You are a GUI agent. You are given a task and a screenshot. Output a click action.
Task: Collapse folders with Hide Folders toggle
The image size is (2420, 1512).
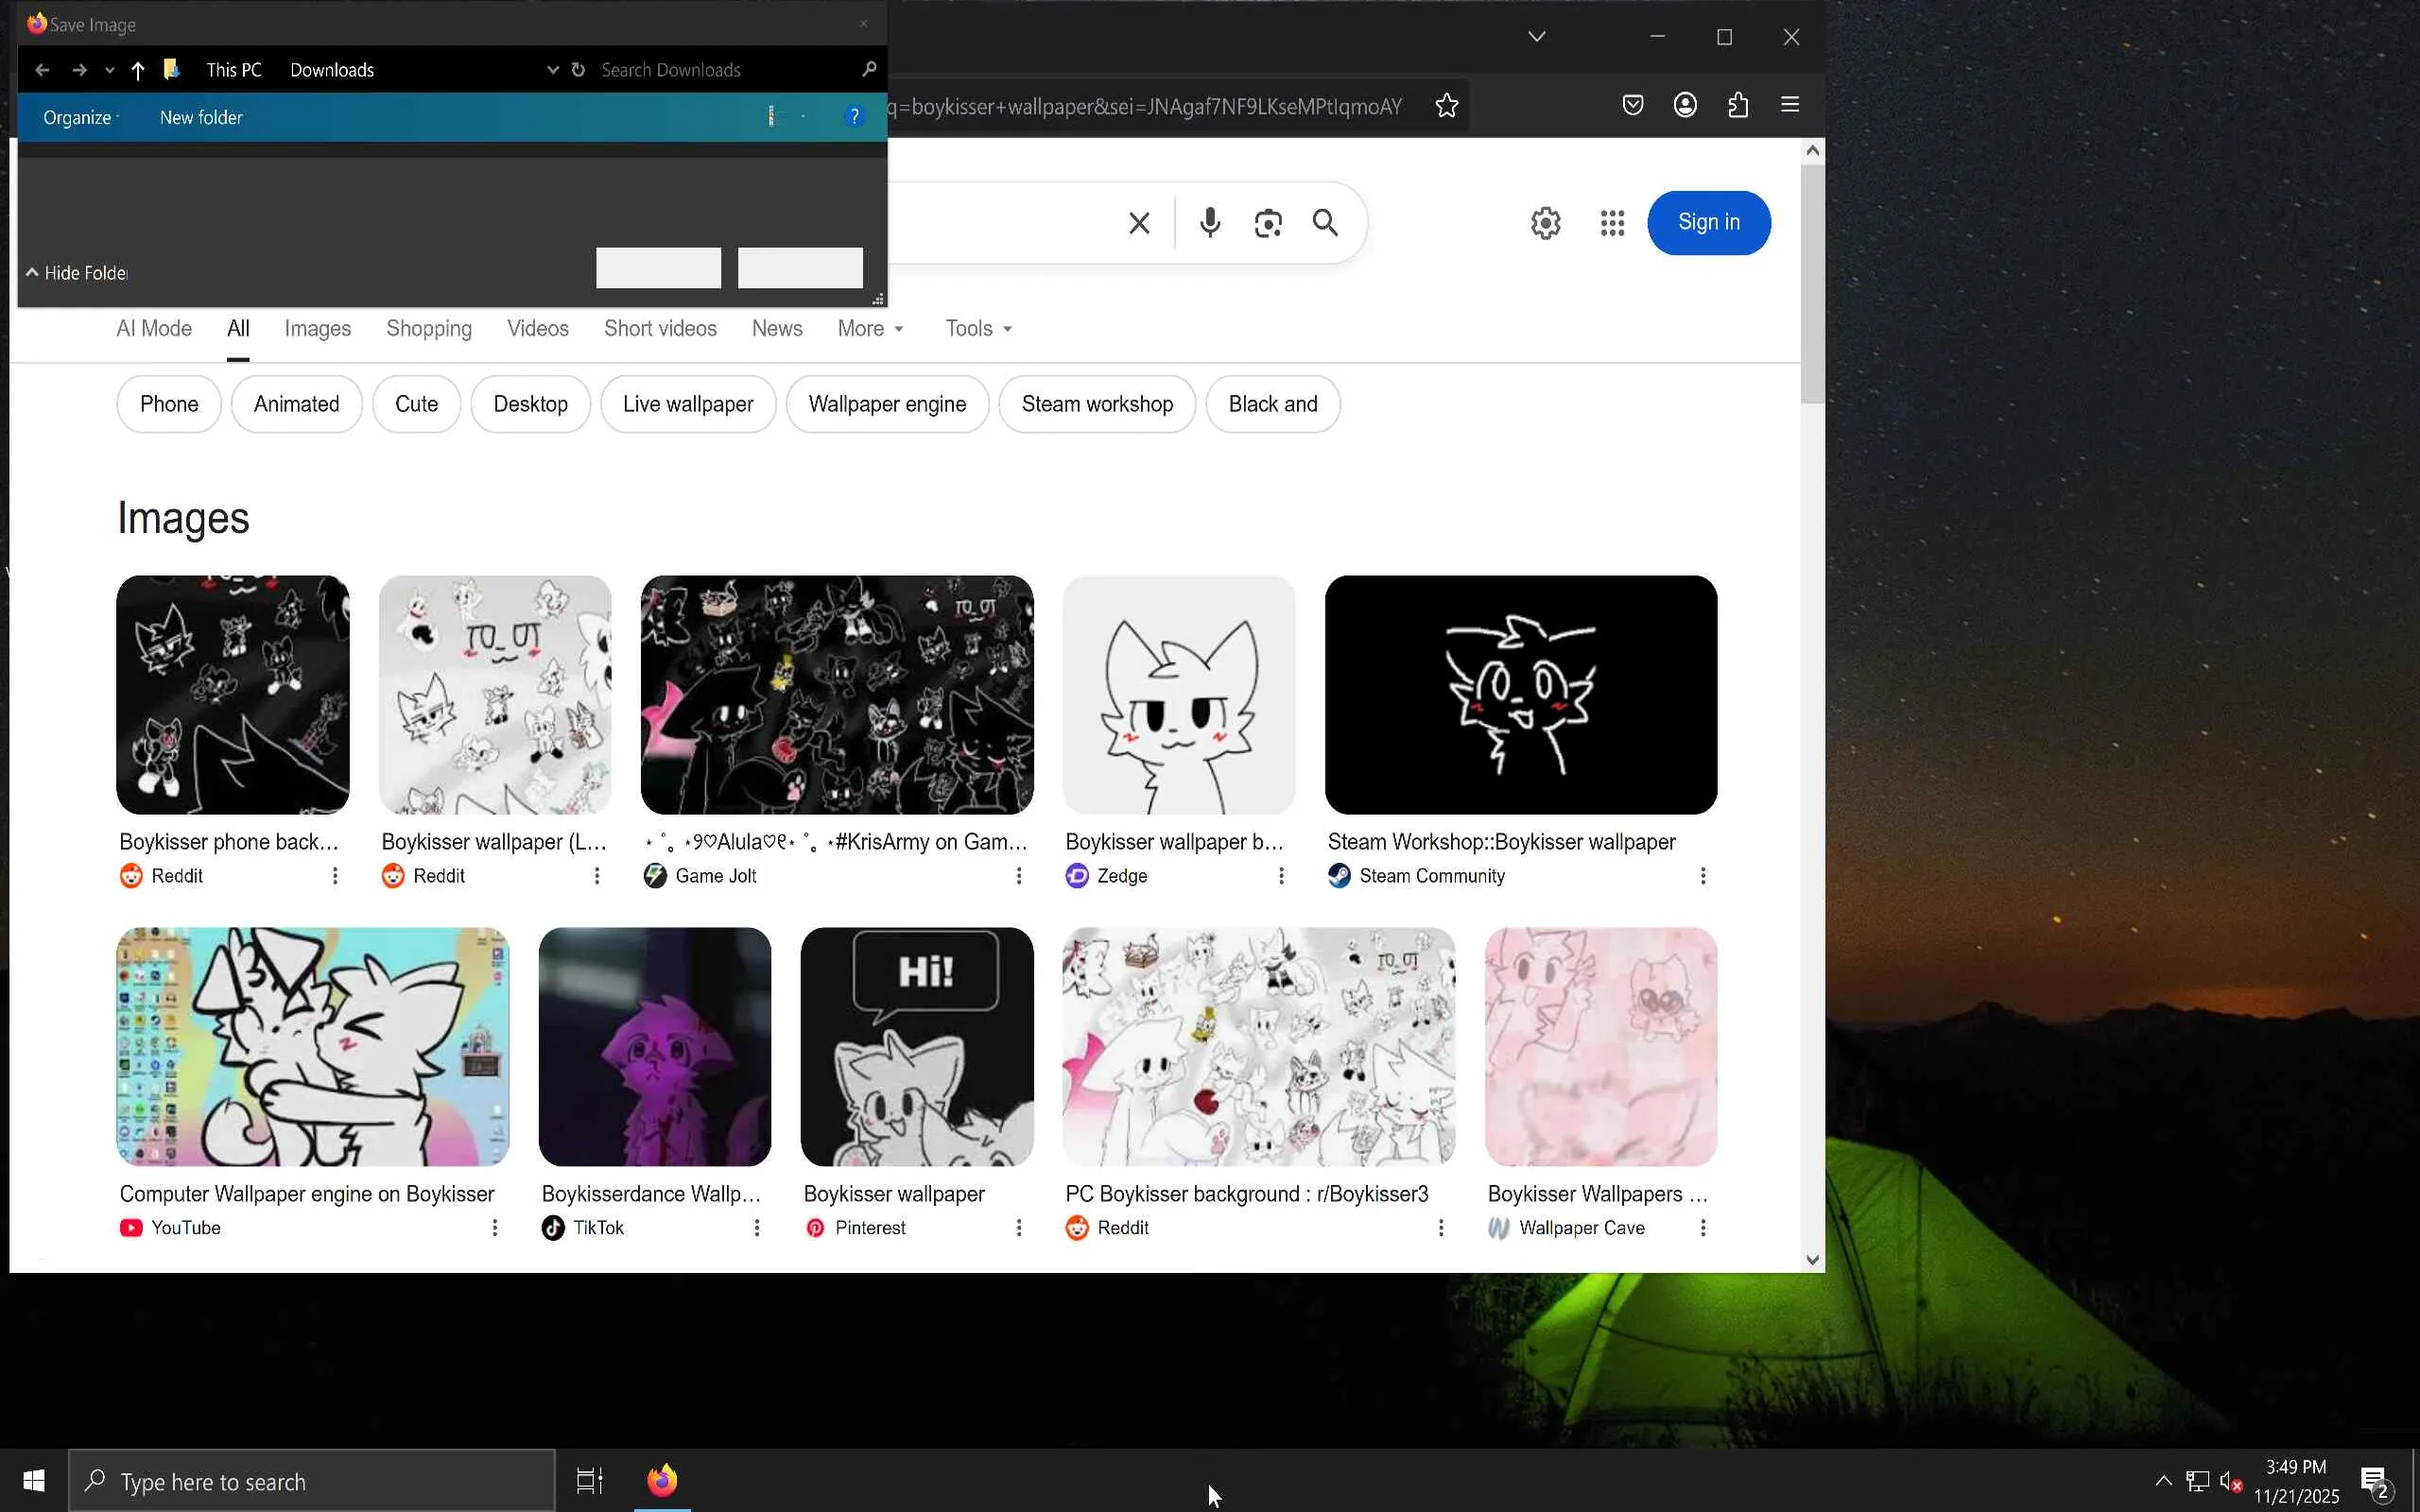(x=77, y=273)
